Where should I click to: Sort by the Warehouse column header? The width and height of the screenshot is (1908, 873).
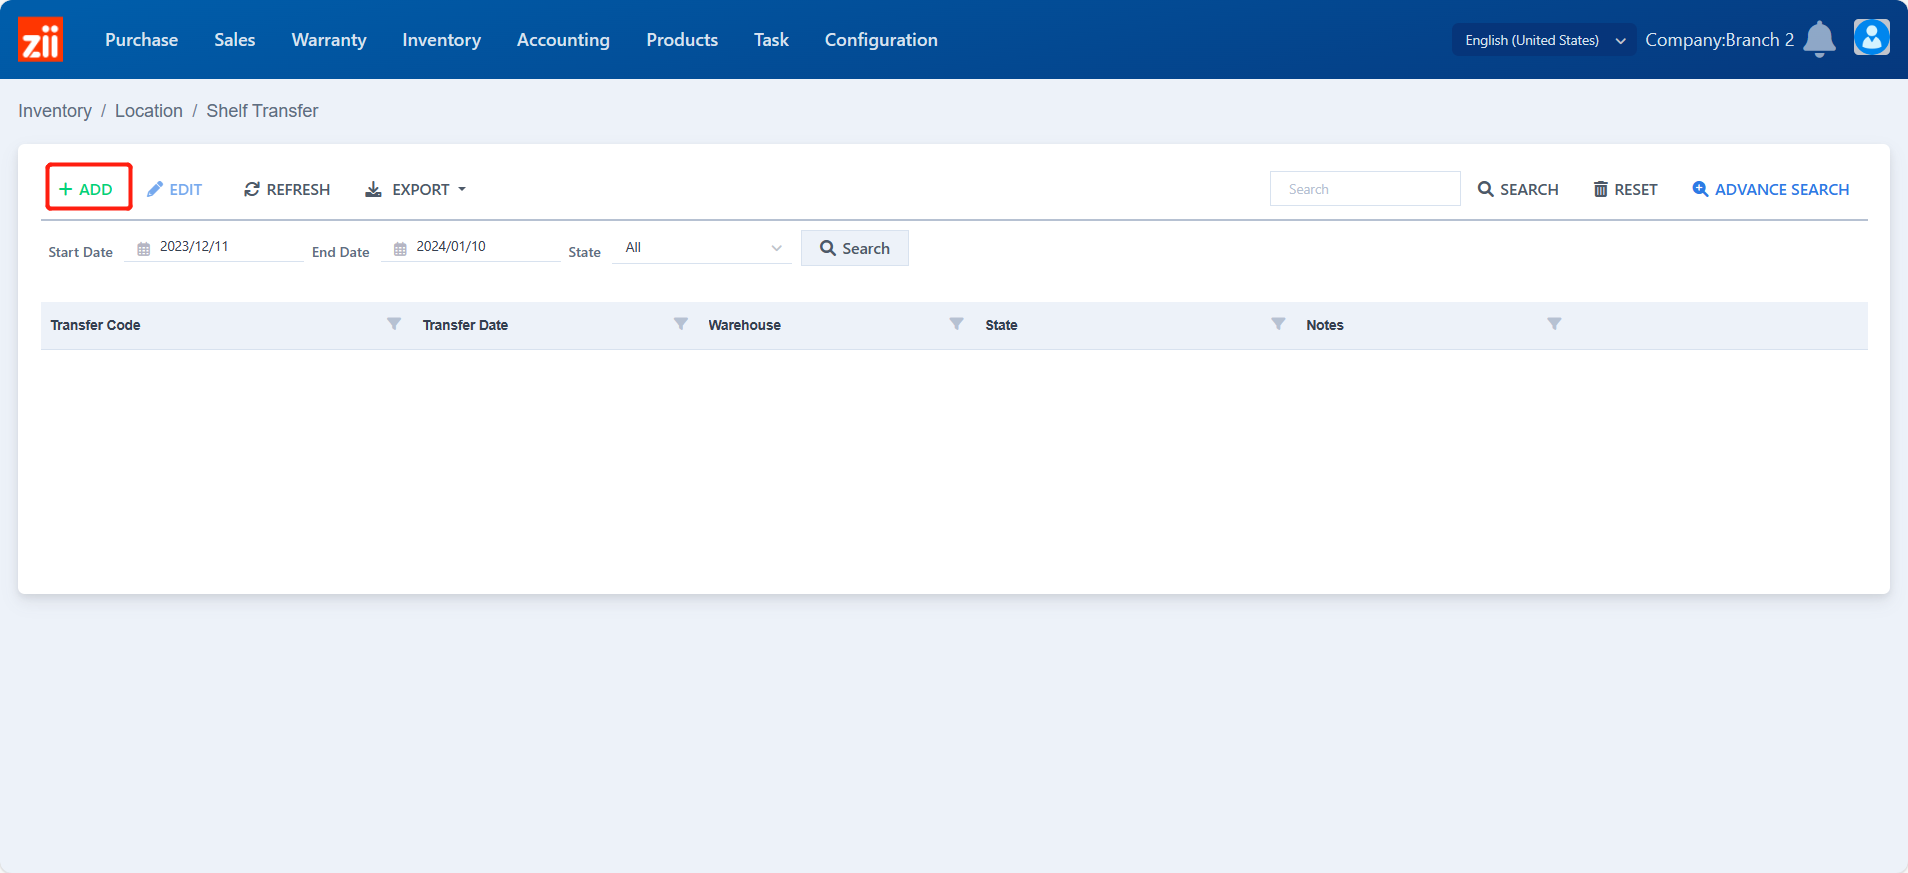click(x=744, y=325)
